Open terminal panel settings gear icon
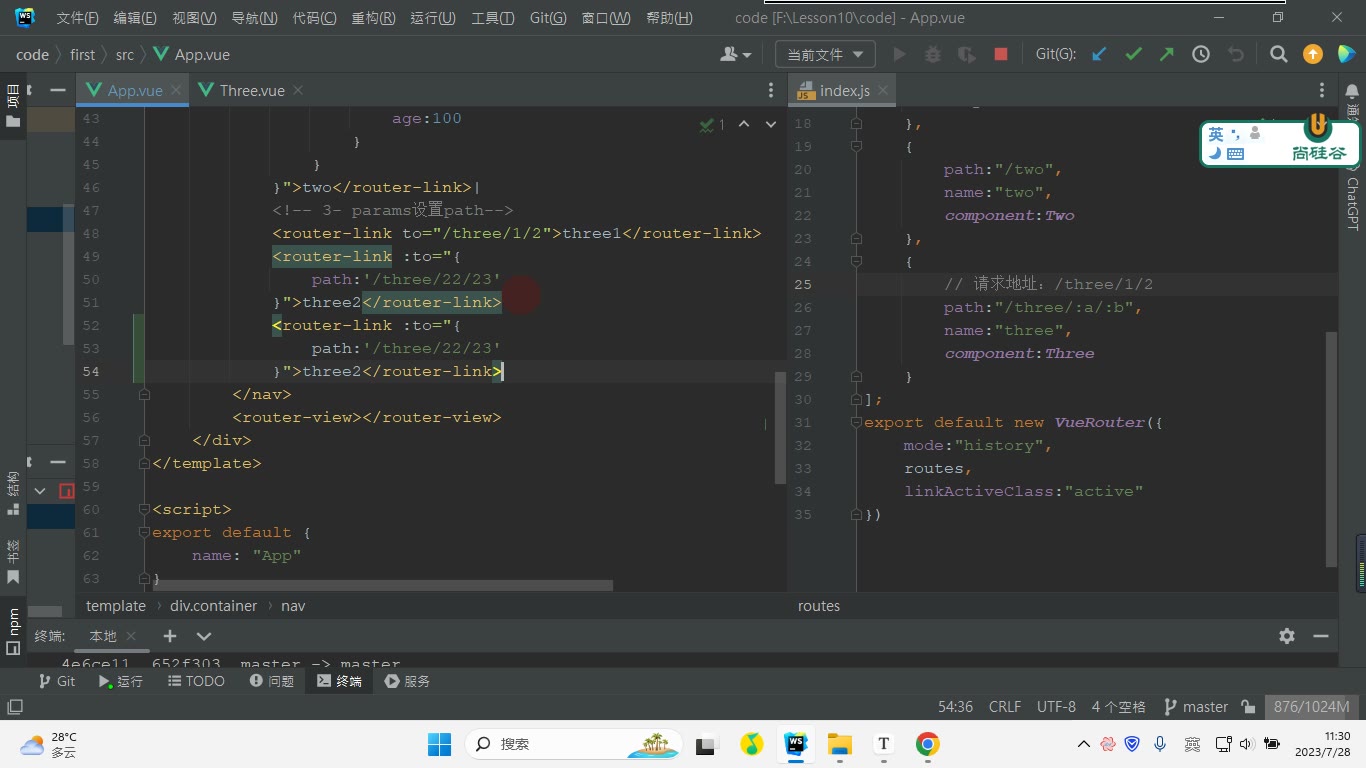Screen dimensions: 1366x768 coord(1287,636)
